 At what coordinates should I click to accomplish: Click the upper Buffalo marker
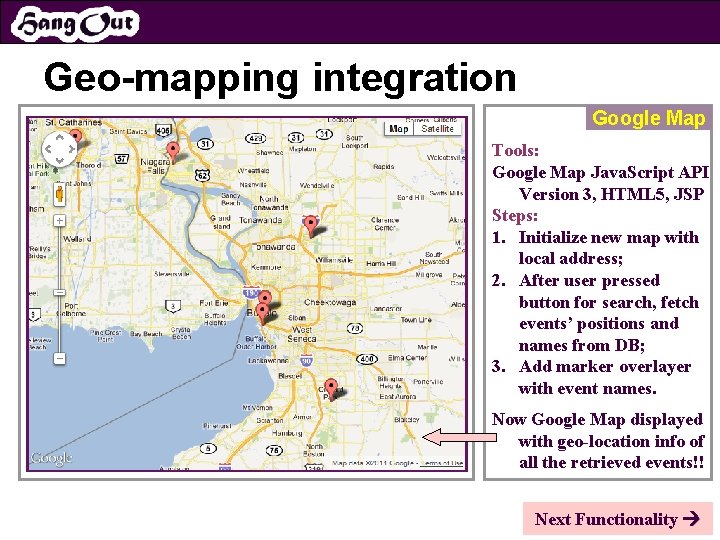[264, 299]
